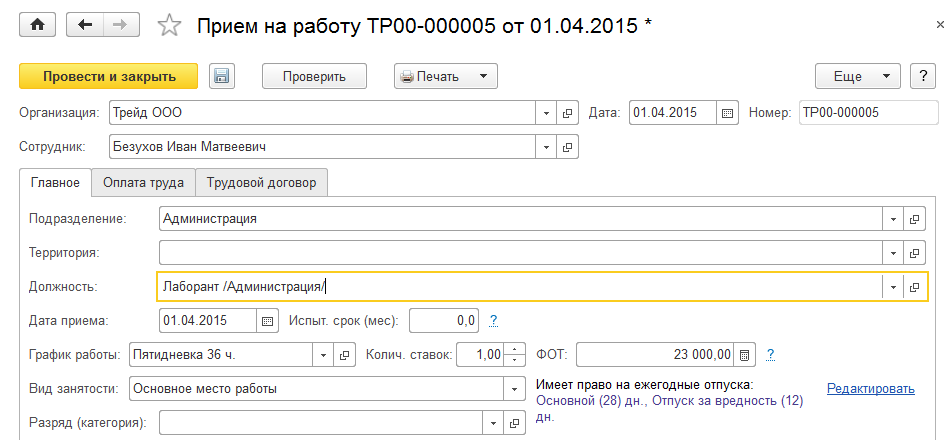Image resolution: width=952 pixels, height=440 pixels.
Task: Expand the Разряд (категория) dropdown list
Action: point(494,422)
